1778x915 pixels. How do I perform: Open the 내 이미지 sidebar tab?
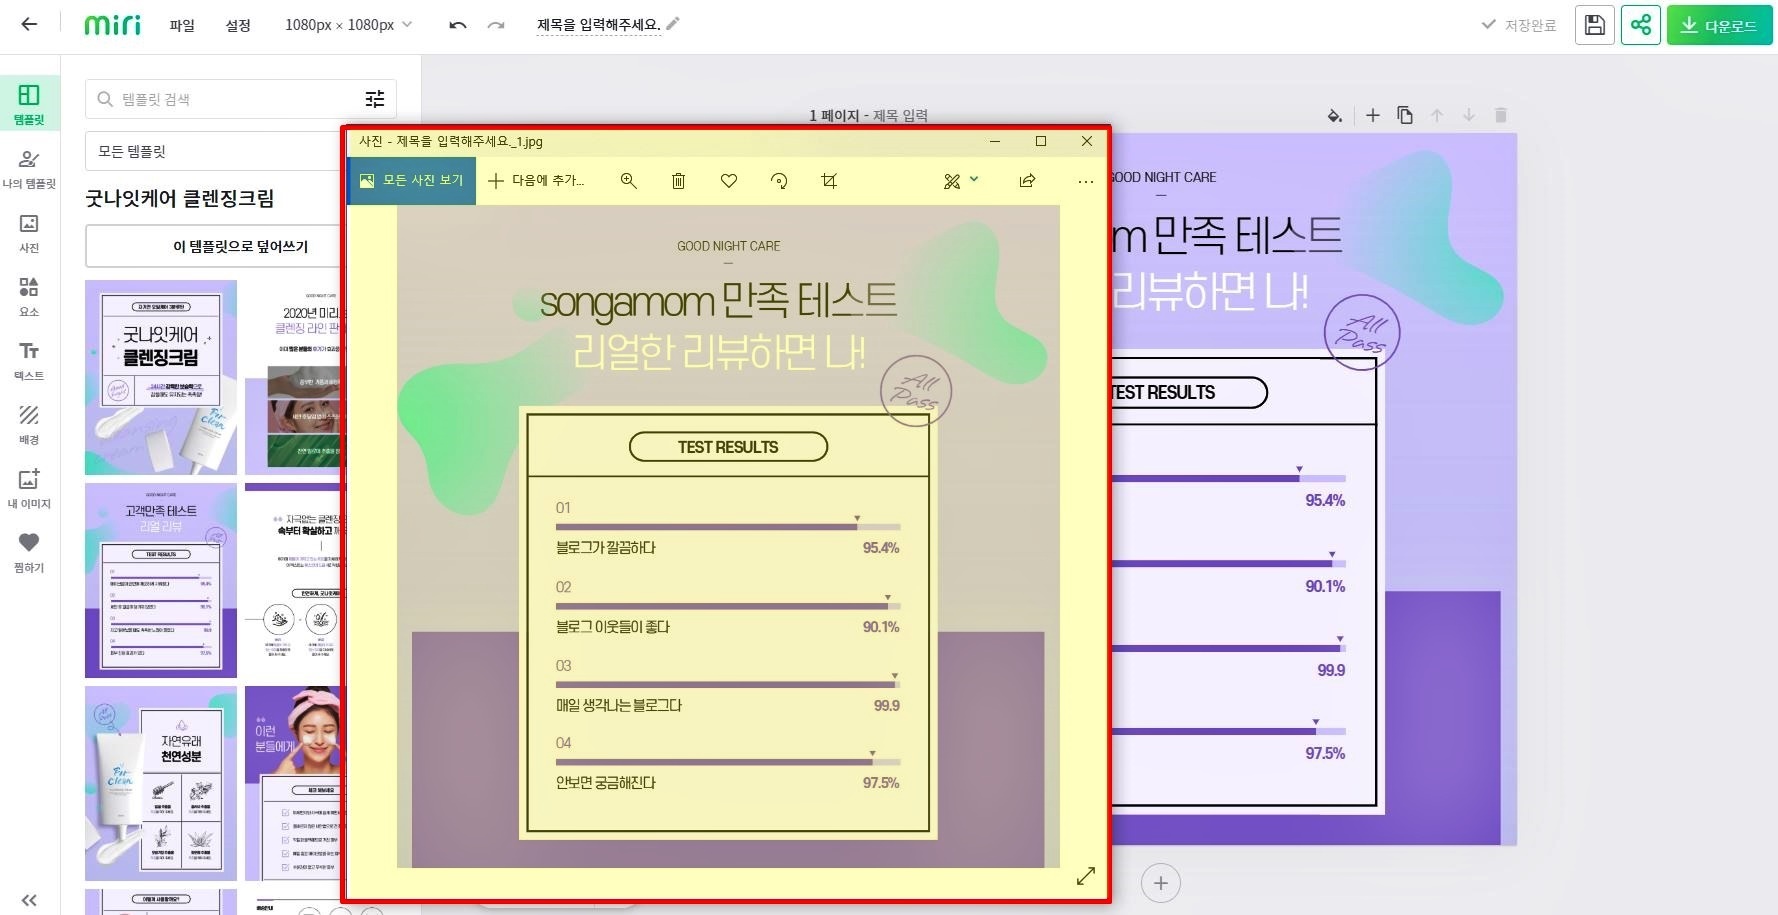(x=29, y=489)
